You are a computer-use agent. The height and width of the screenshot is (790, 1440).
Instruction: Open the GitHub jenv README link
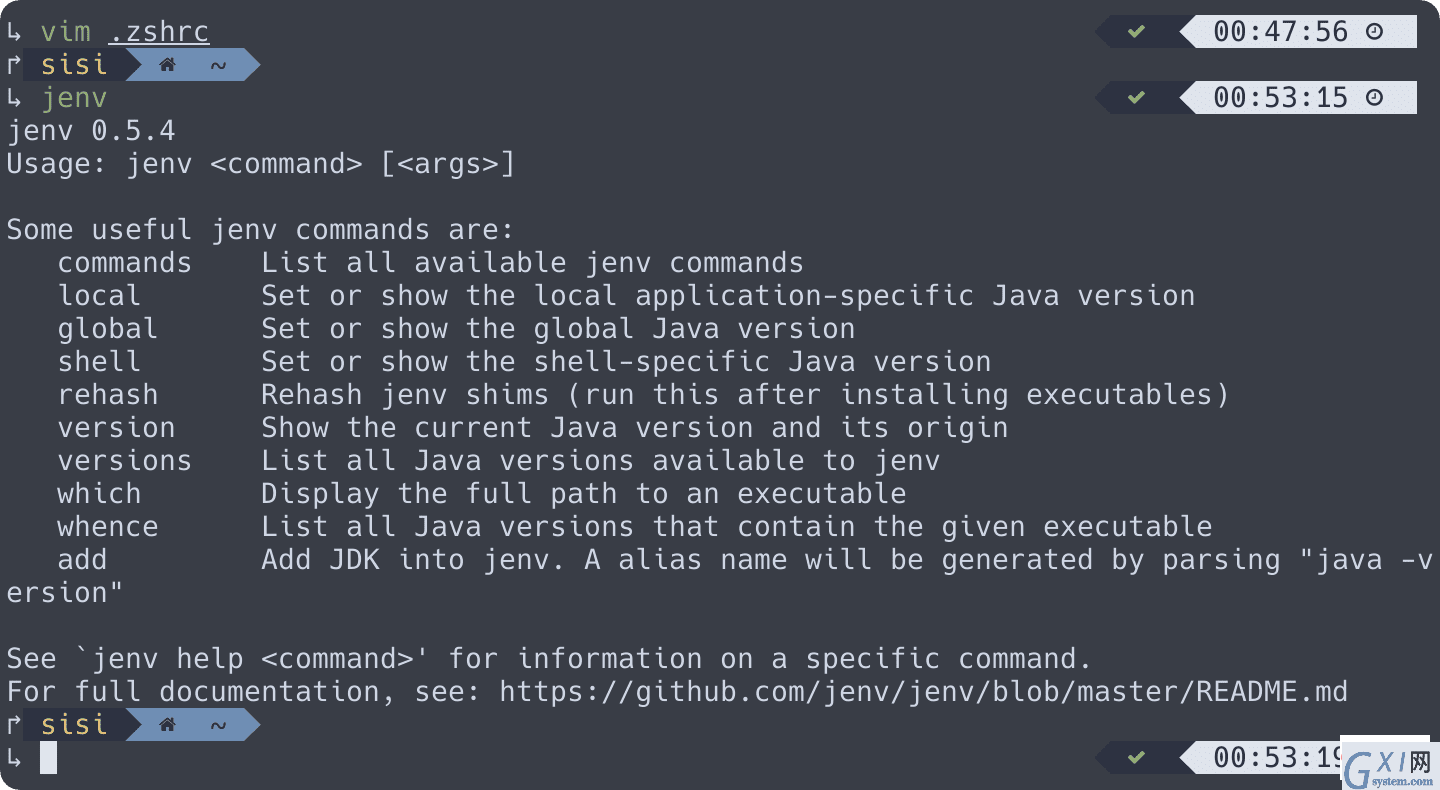click(923, 691)
